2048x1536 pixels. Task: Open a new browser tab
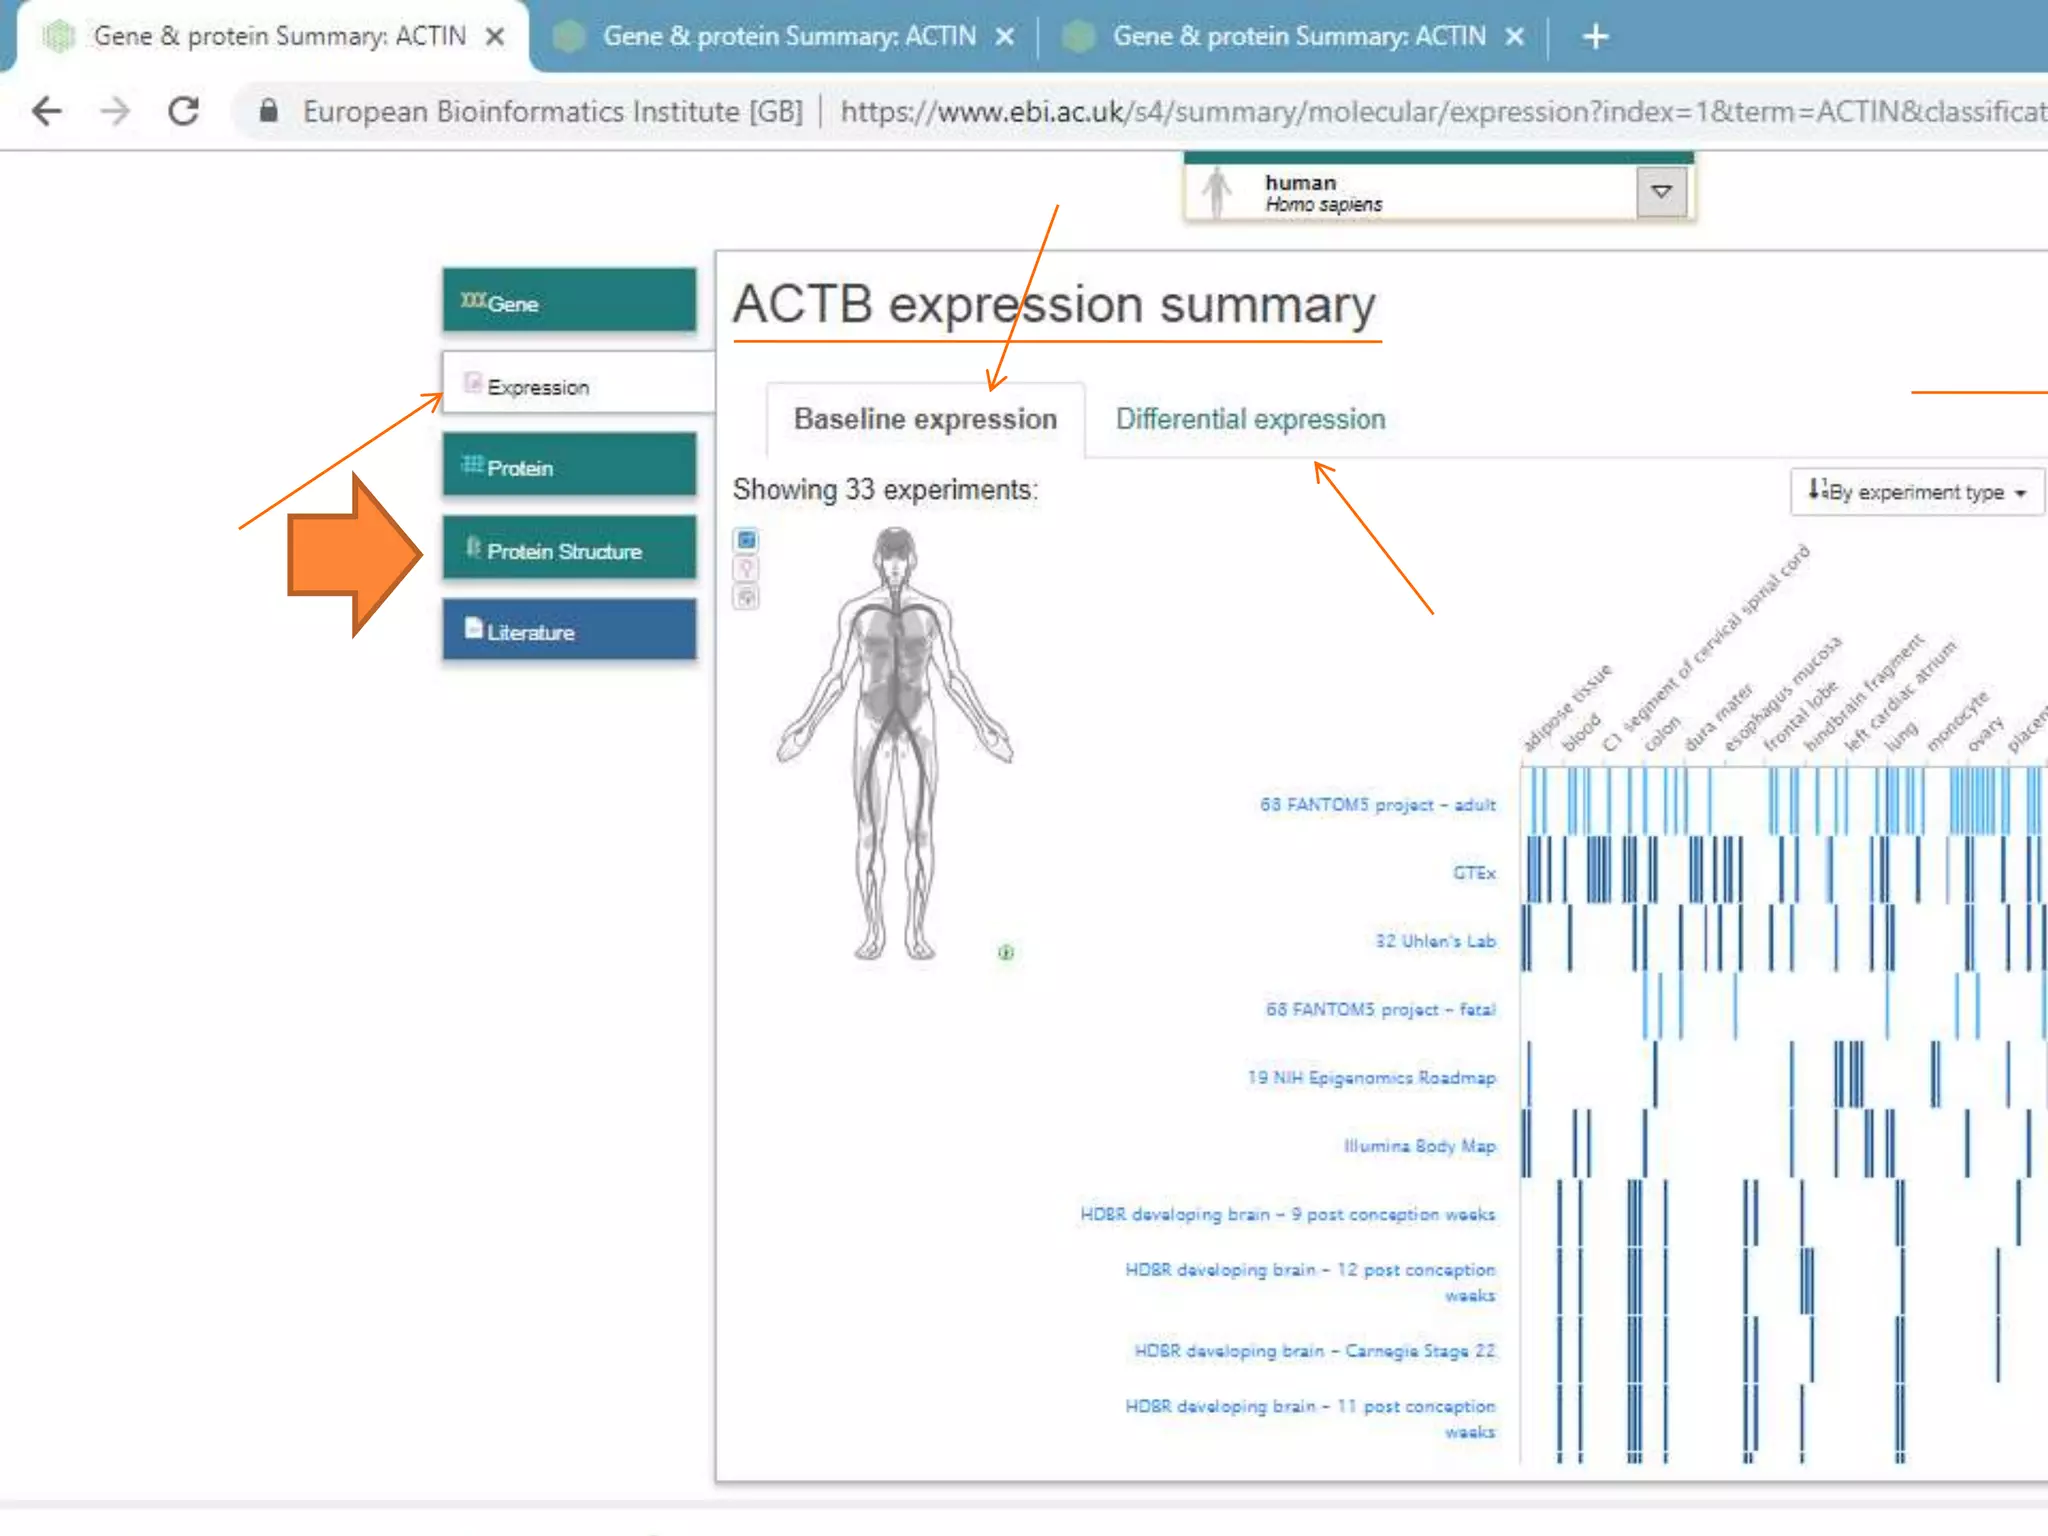tap(1595, 37)
